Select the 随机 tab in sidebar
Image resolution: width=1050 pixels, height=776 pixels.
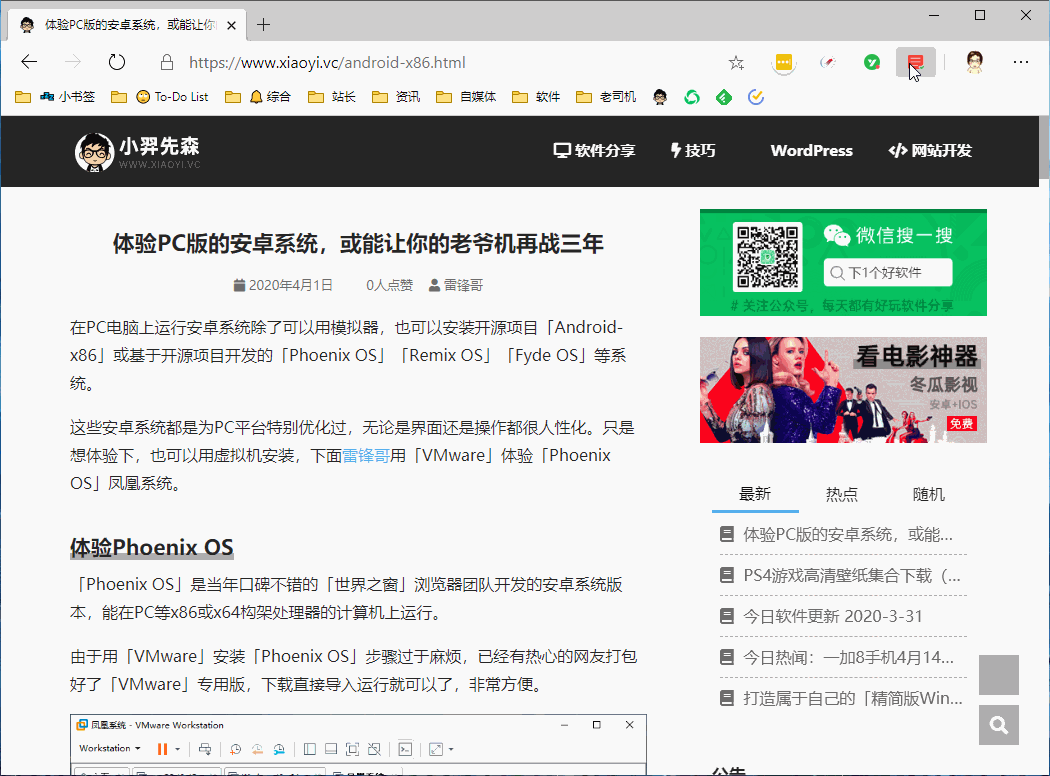pos(928,494)
